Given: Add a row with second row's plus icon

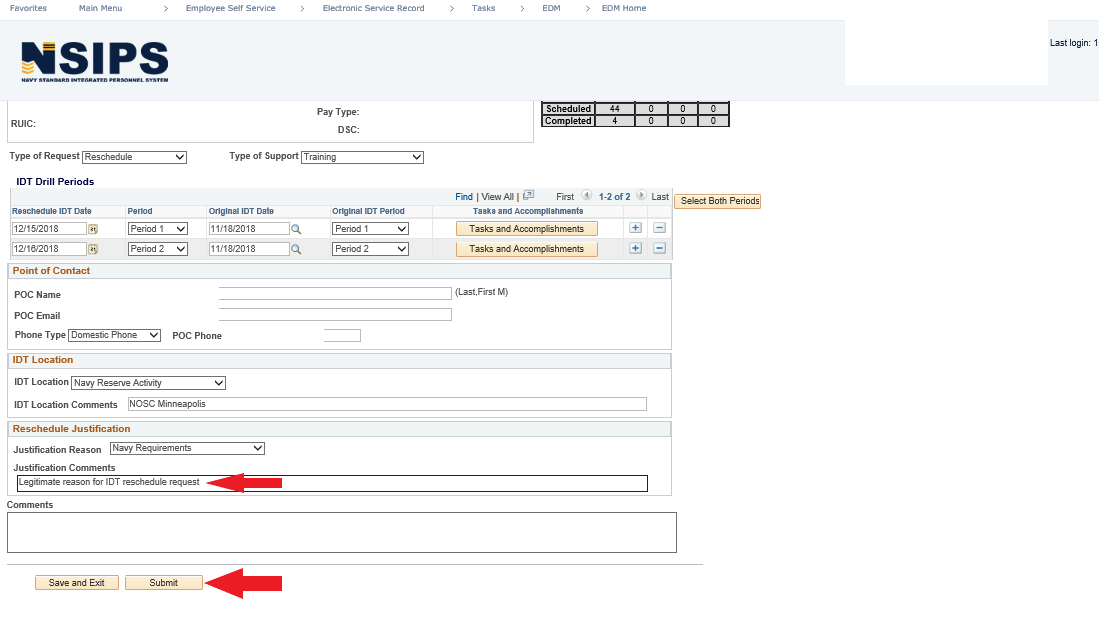Looking at the screenshot, I should tap(635, 248).
